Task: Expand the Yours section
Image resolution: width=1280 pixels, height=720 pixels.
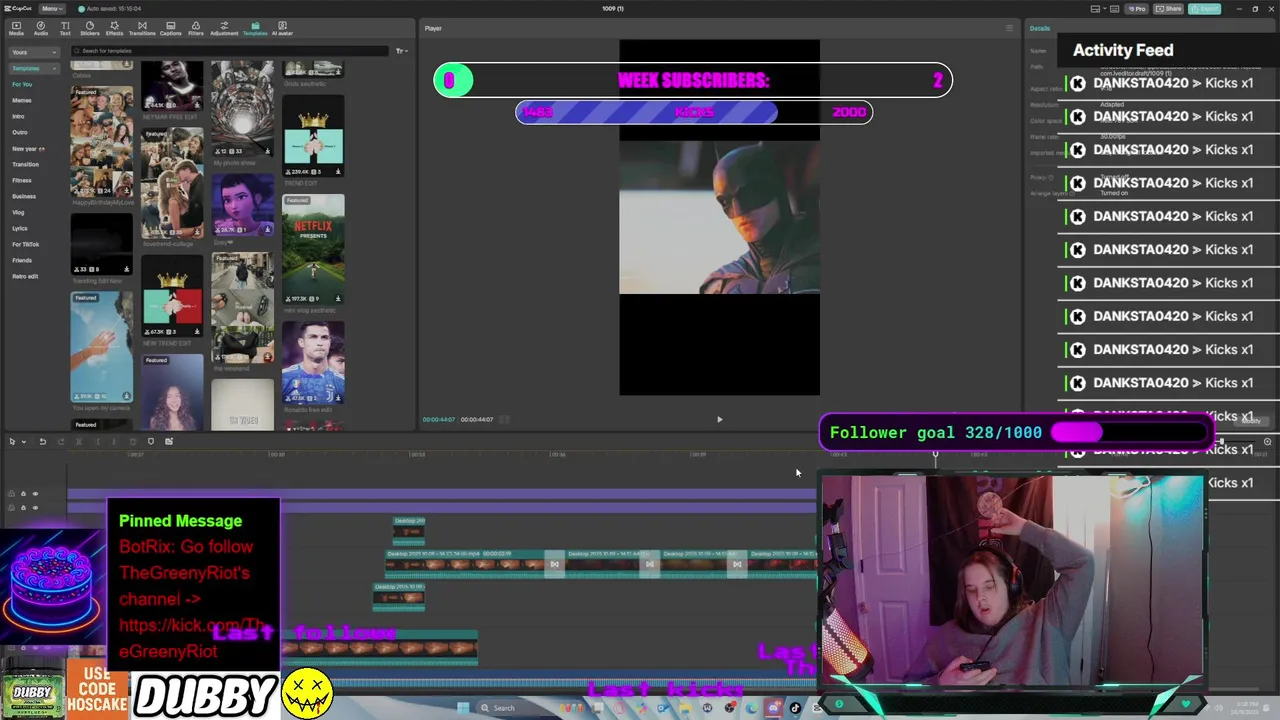Action: (x=33, y=52)
